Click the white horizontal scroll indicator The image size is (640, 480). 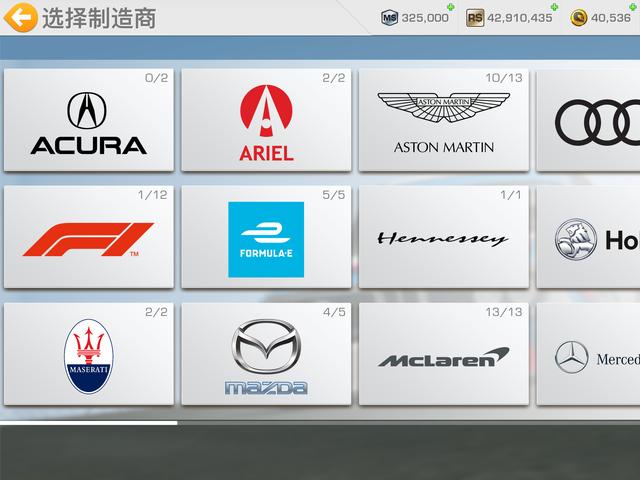[88, 423]
